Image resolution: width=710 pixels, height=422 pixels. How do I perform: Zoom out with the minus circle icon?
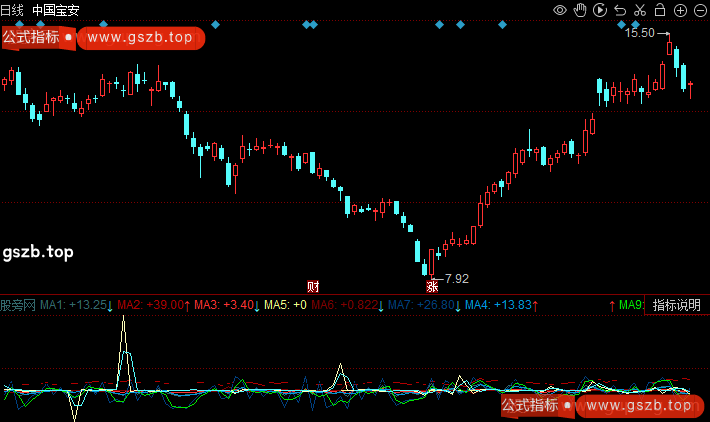pyautogui.click(x=698, y=10)
